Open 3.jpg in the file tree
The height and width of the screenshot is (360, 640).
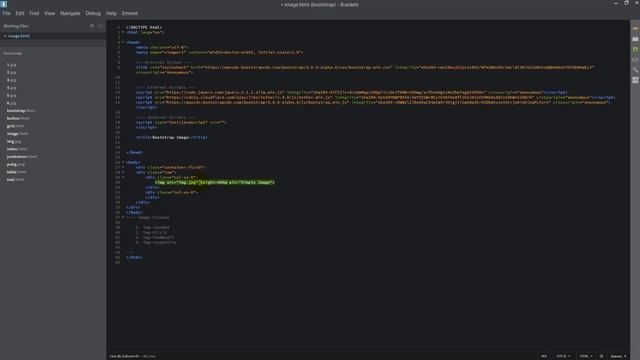pos(11,80)
